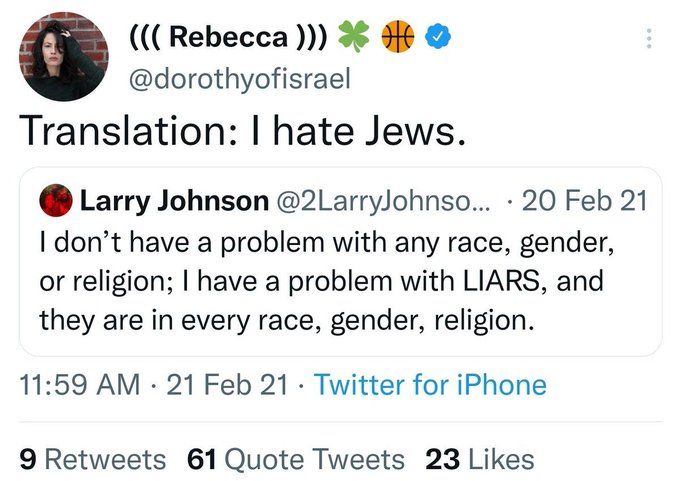View the 61 Quote Tweets list

click(296, 459)
